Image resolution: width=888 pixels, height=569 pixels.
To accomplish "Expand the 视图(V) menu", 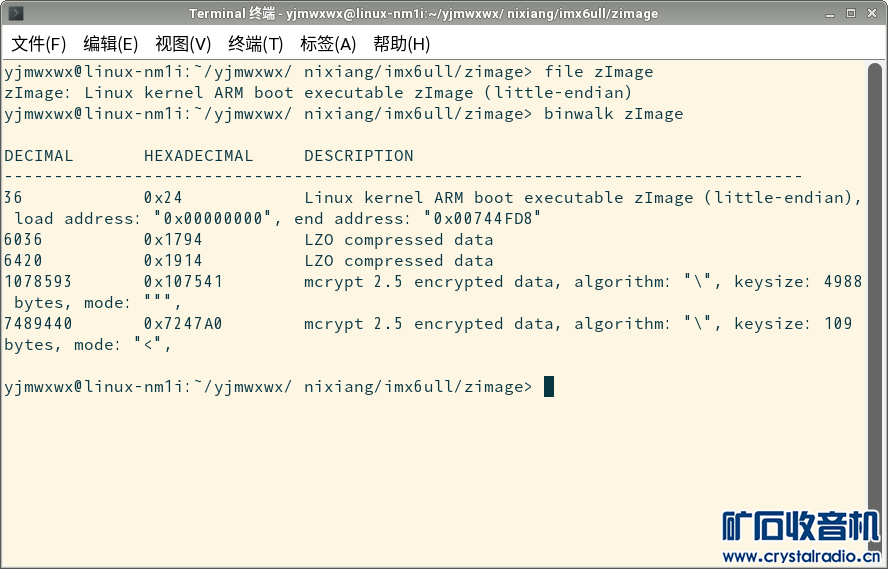I will pyautogui.click(x=183, y=44).
